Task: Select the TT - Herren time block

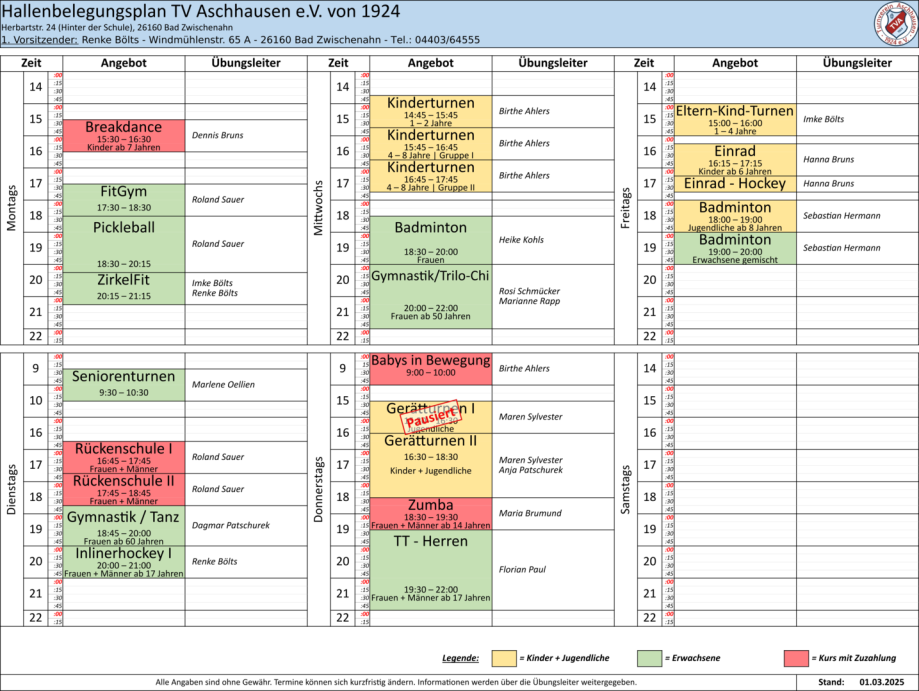Action: [431, 568]
